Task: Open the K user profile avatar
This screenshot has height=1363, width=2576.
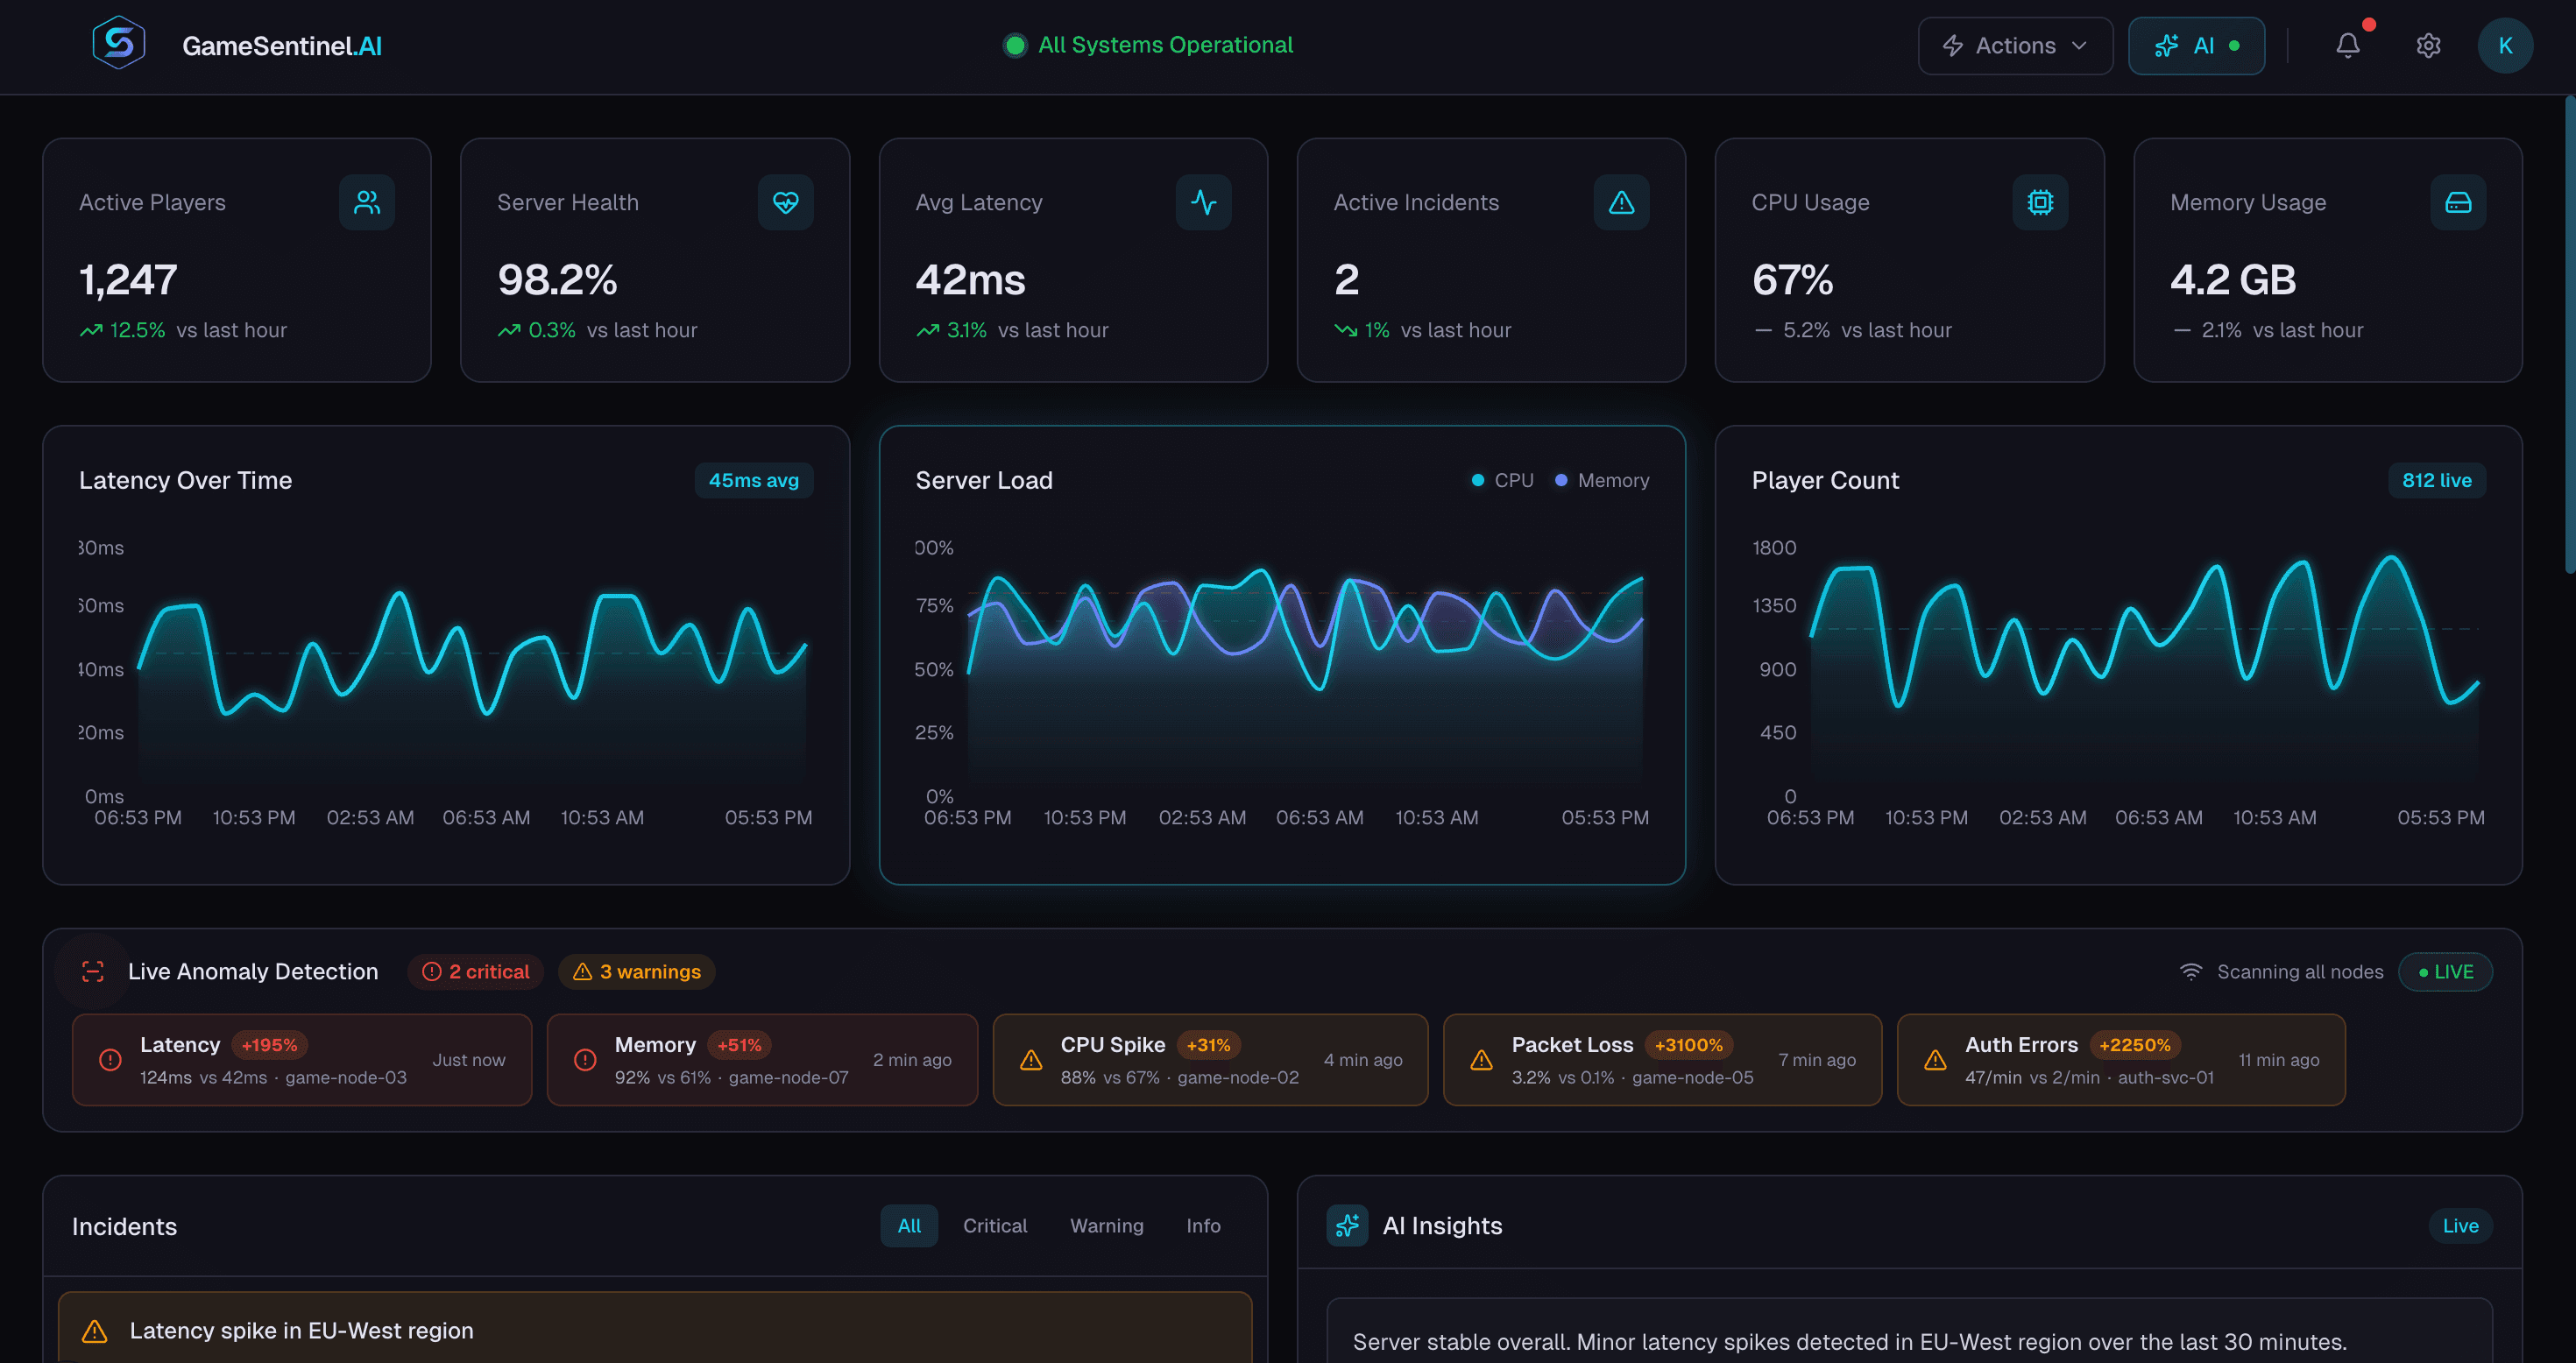Action: 2505,45
